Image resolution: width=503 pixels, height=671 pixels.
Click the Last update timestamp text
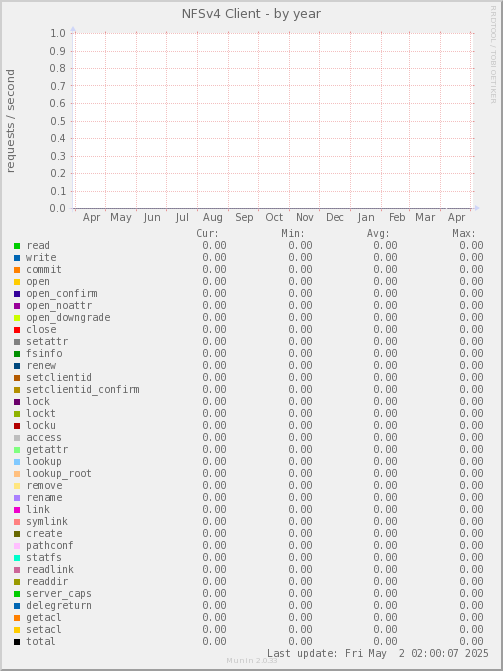(378, 653)
